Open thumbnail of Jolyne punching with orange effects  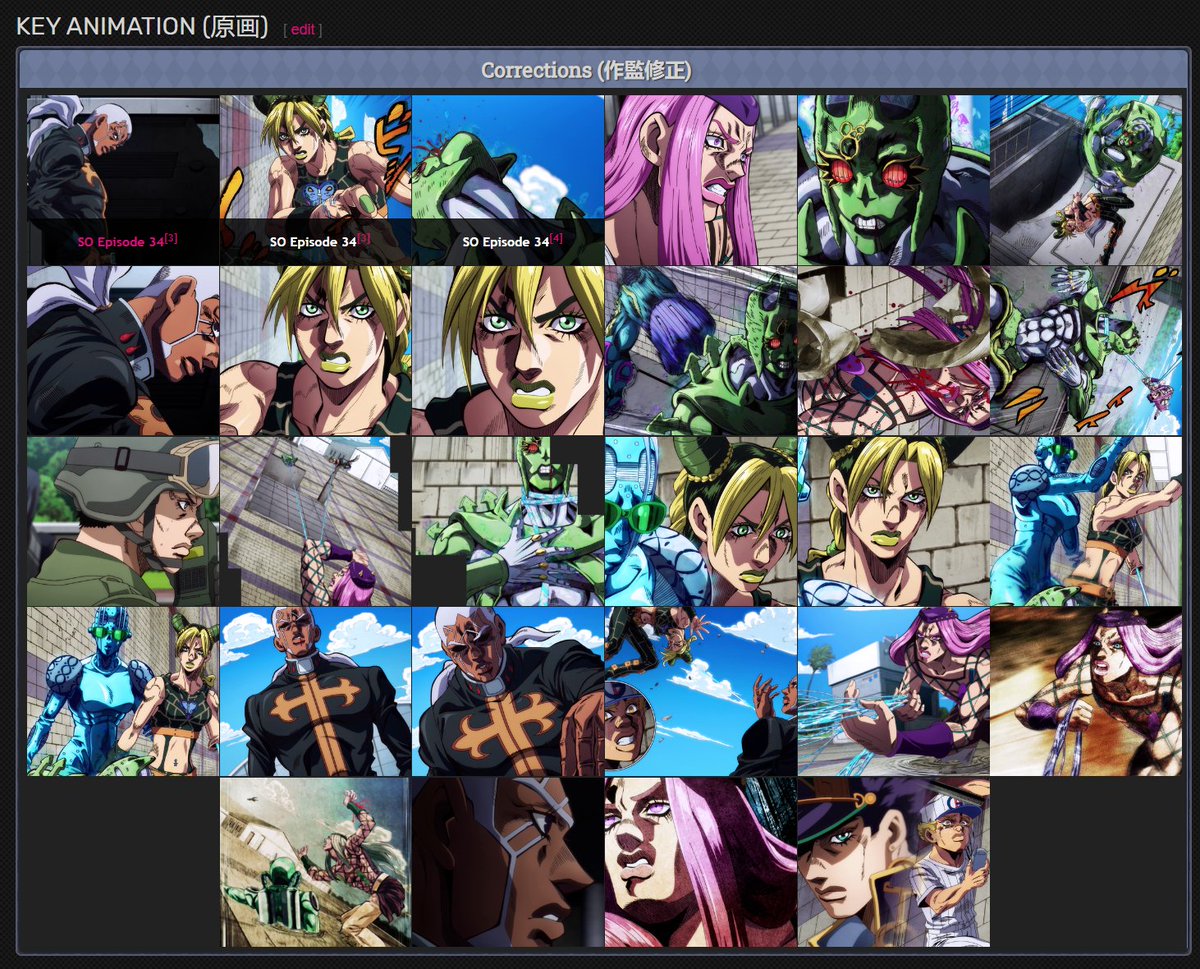[x=316, y=180]
